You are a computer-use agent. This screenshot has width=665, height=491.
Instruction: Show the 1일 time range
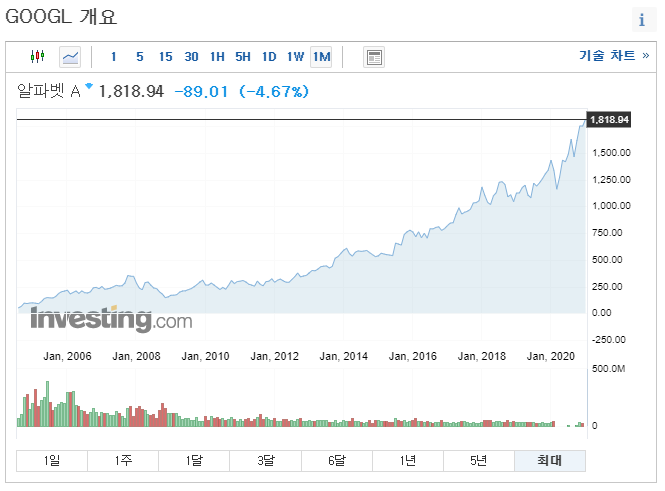[52, 461]
